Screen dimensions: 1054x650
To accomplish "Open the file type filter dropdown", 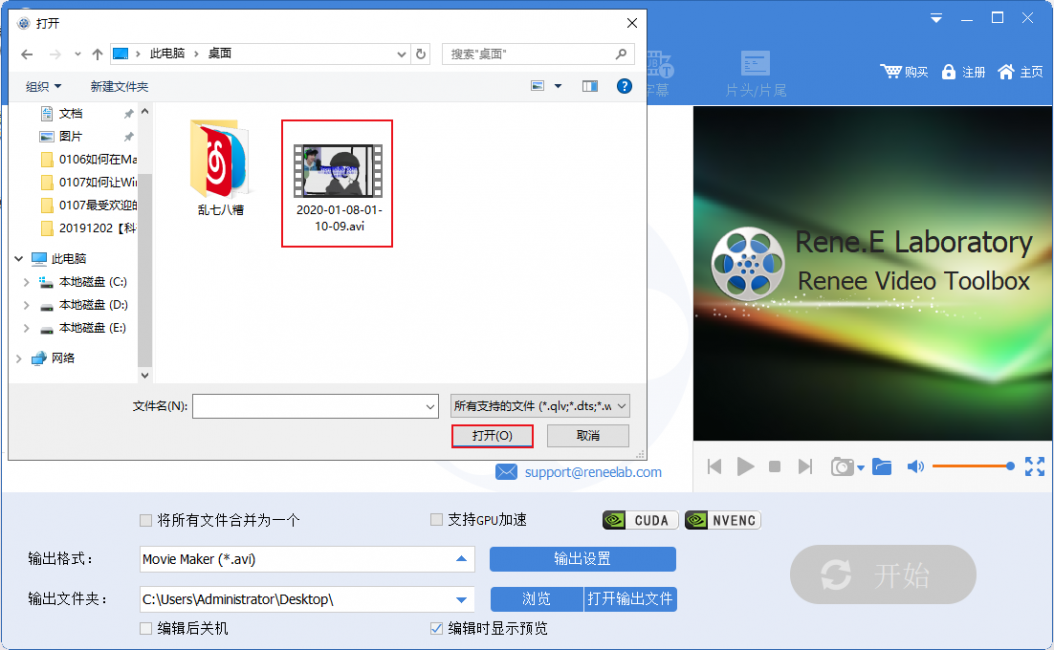I will [x=622, y=406].
